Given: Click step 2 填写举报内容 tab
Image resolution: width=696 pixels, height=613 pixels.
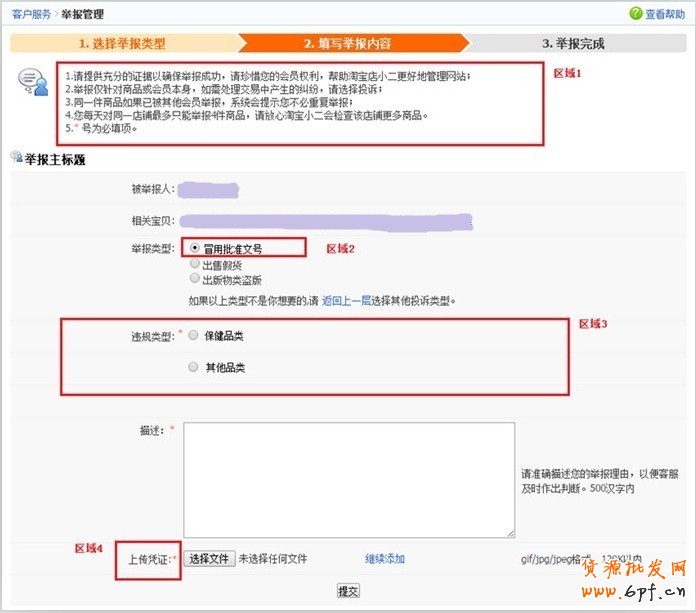Looking at the screenshot, I should [350, 44].
